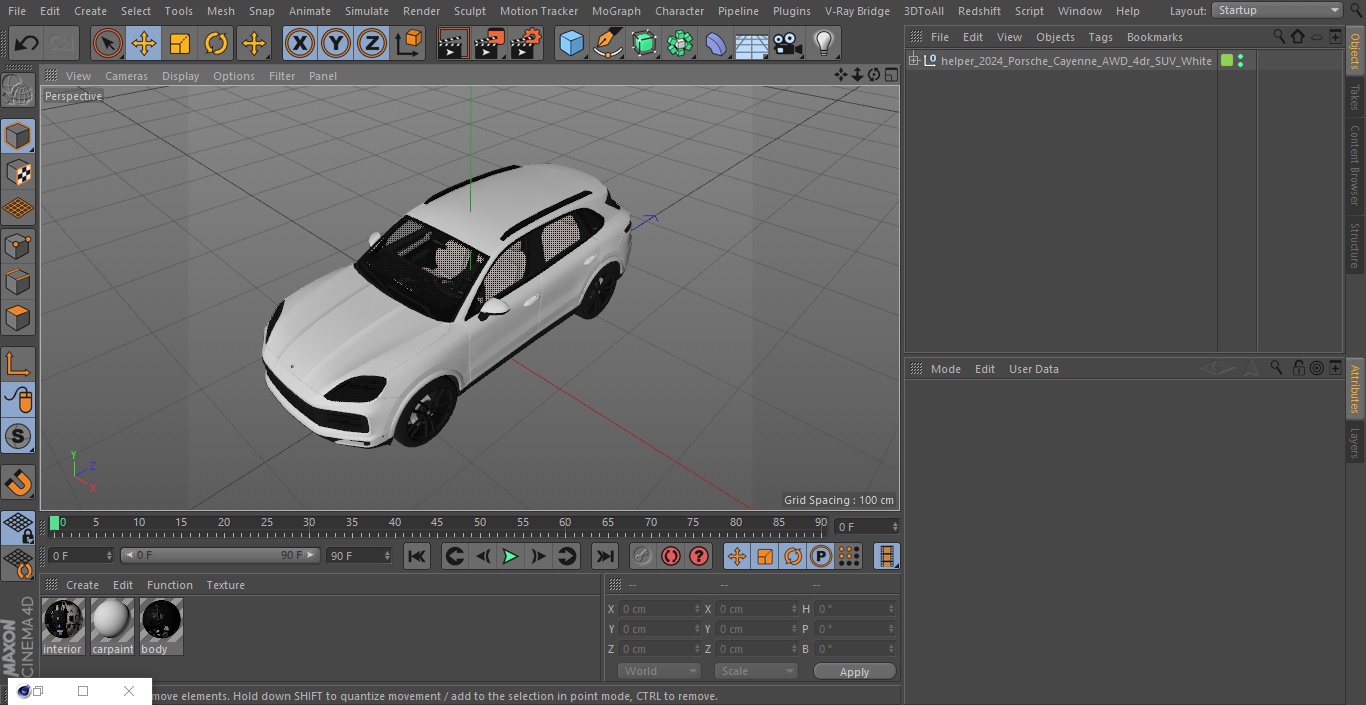Expand the helper_2024_Porsche_Cayenne object tree
Image resolution: width=1366 pixels, height=705 pixels.
pyautogui.click(x=913, y=61)
